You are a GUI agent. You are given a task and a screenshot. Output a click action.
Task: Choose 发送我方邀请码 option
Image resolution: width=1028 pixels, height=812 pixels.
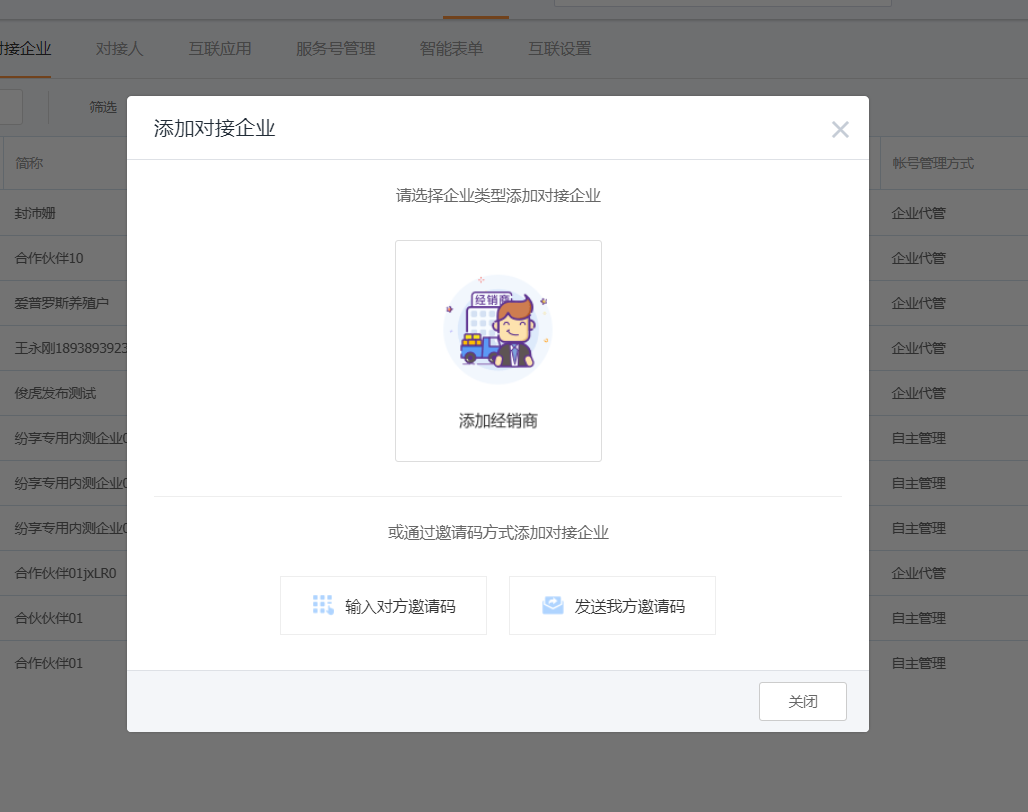click(x=612, y=606)
